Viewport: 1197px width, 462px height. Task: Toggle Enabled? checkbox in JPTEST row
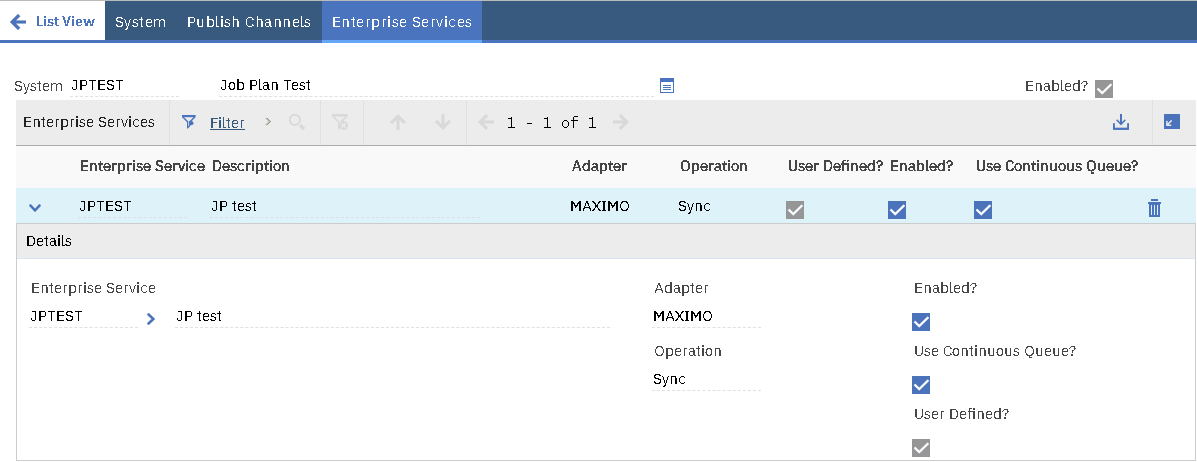897,210
